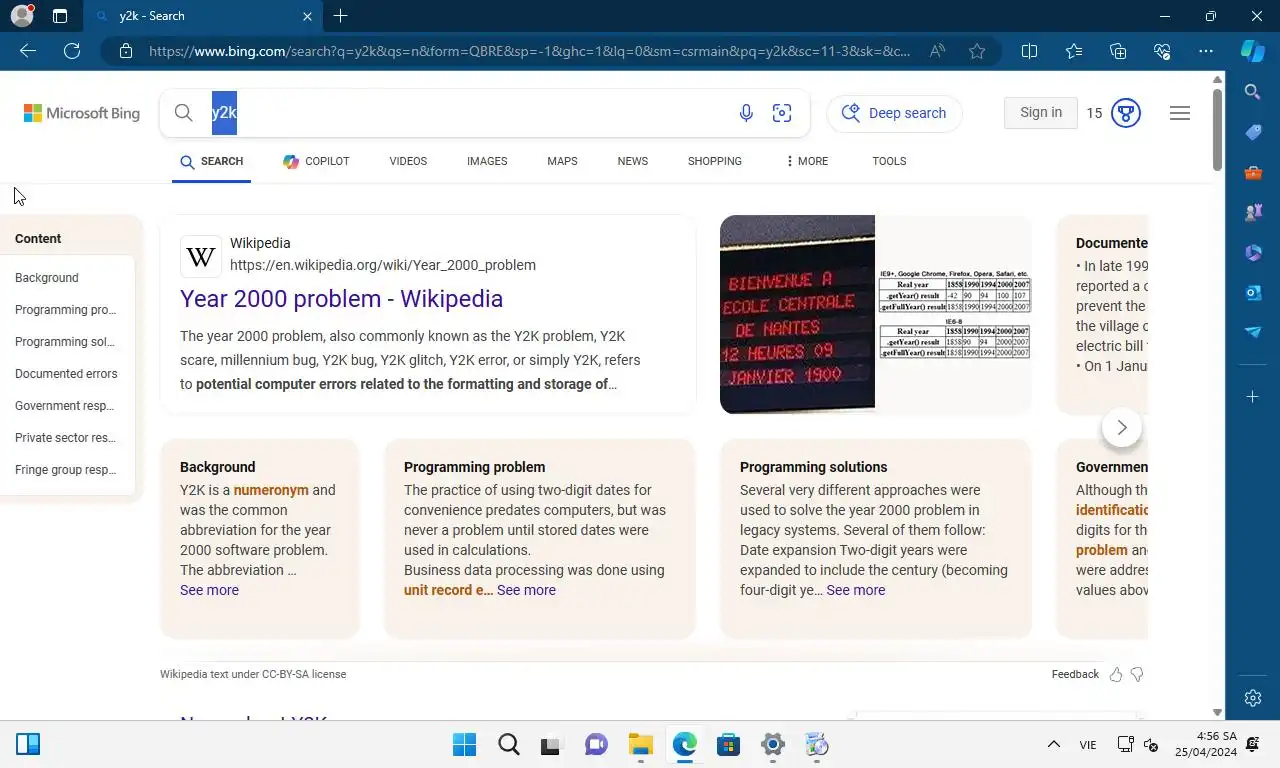1280x768 pixels.
Task: Jump to Fringe group resp... in Content list
Action: [65, 470]
